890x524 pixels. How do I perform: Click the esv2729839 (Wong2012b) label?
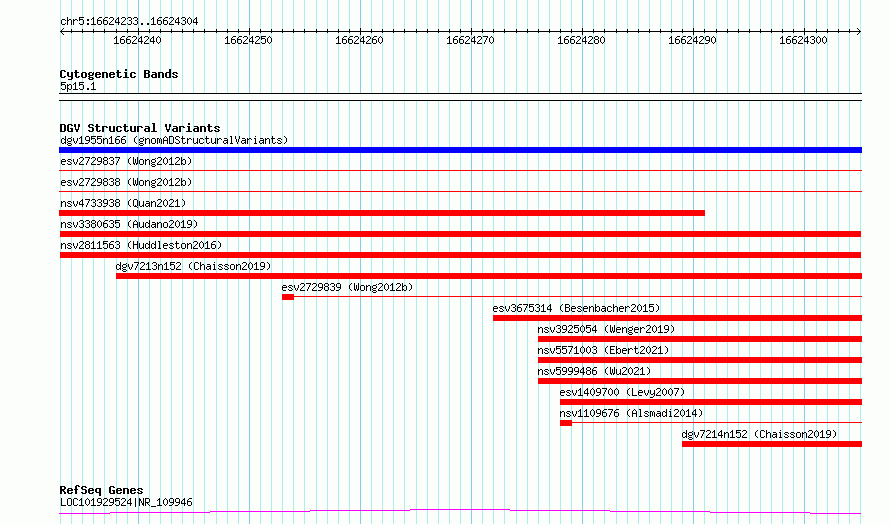pyautogui.click(x=347, y=287)
